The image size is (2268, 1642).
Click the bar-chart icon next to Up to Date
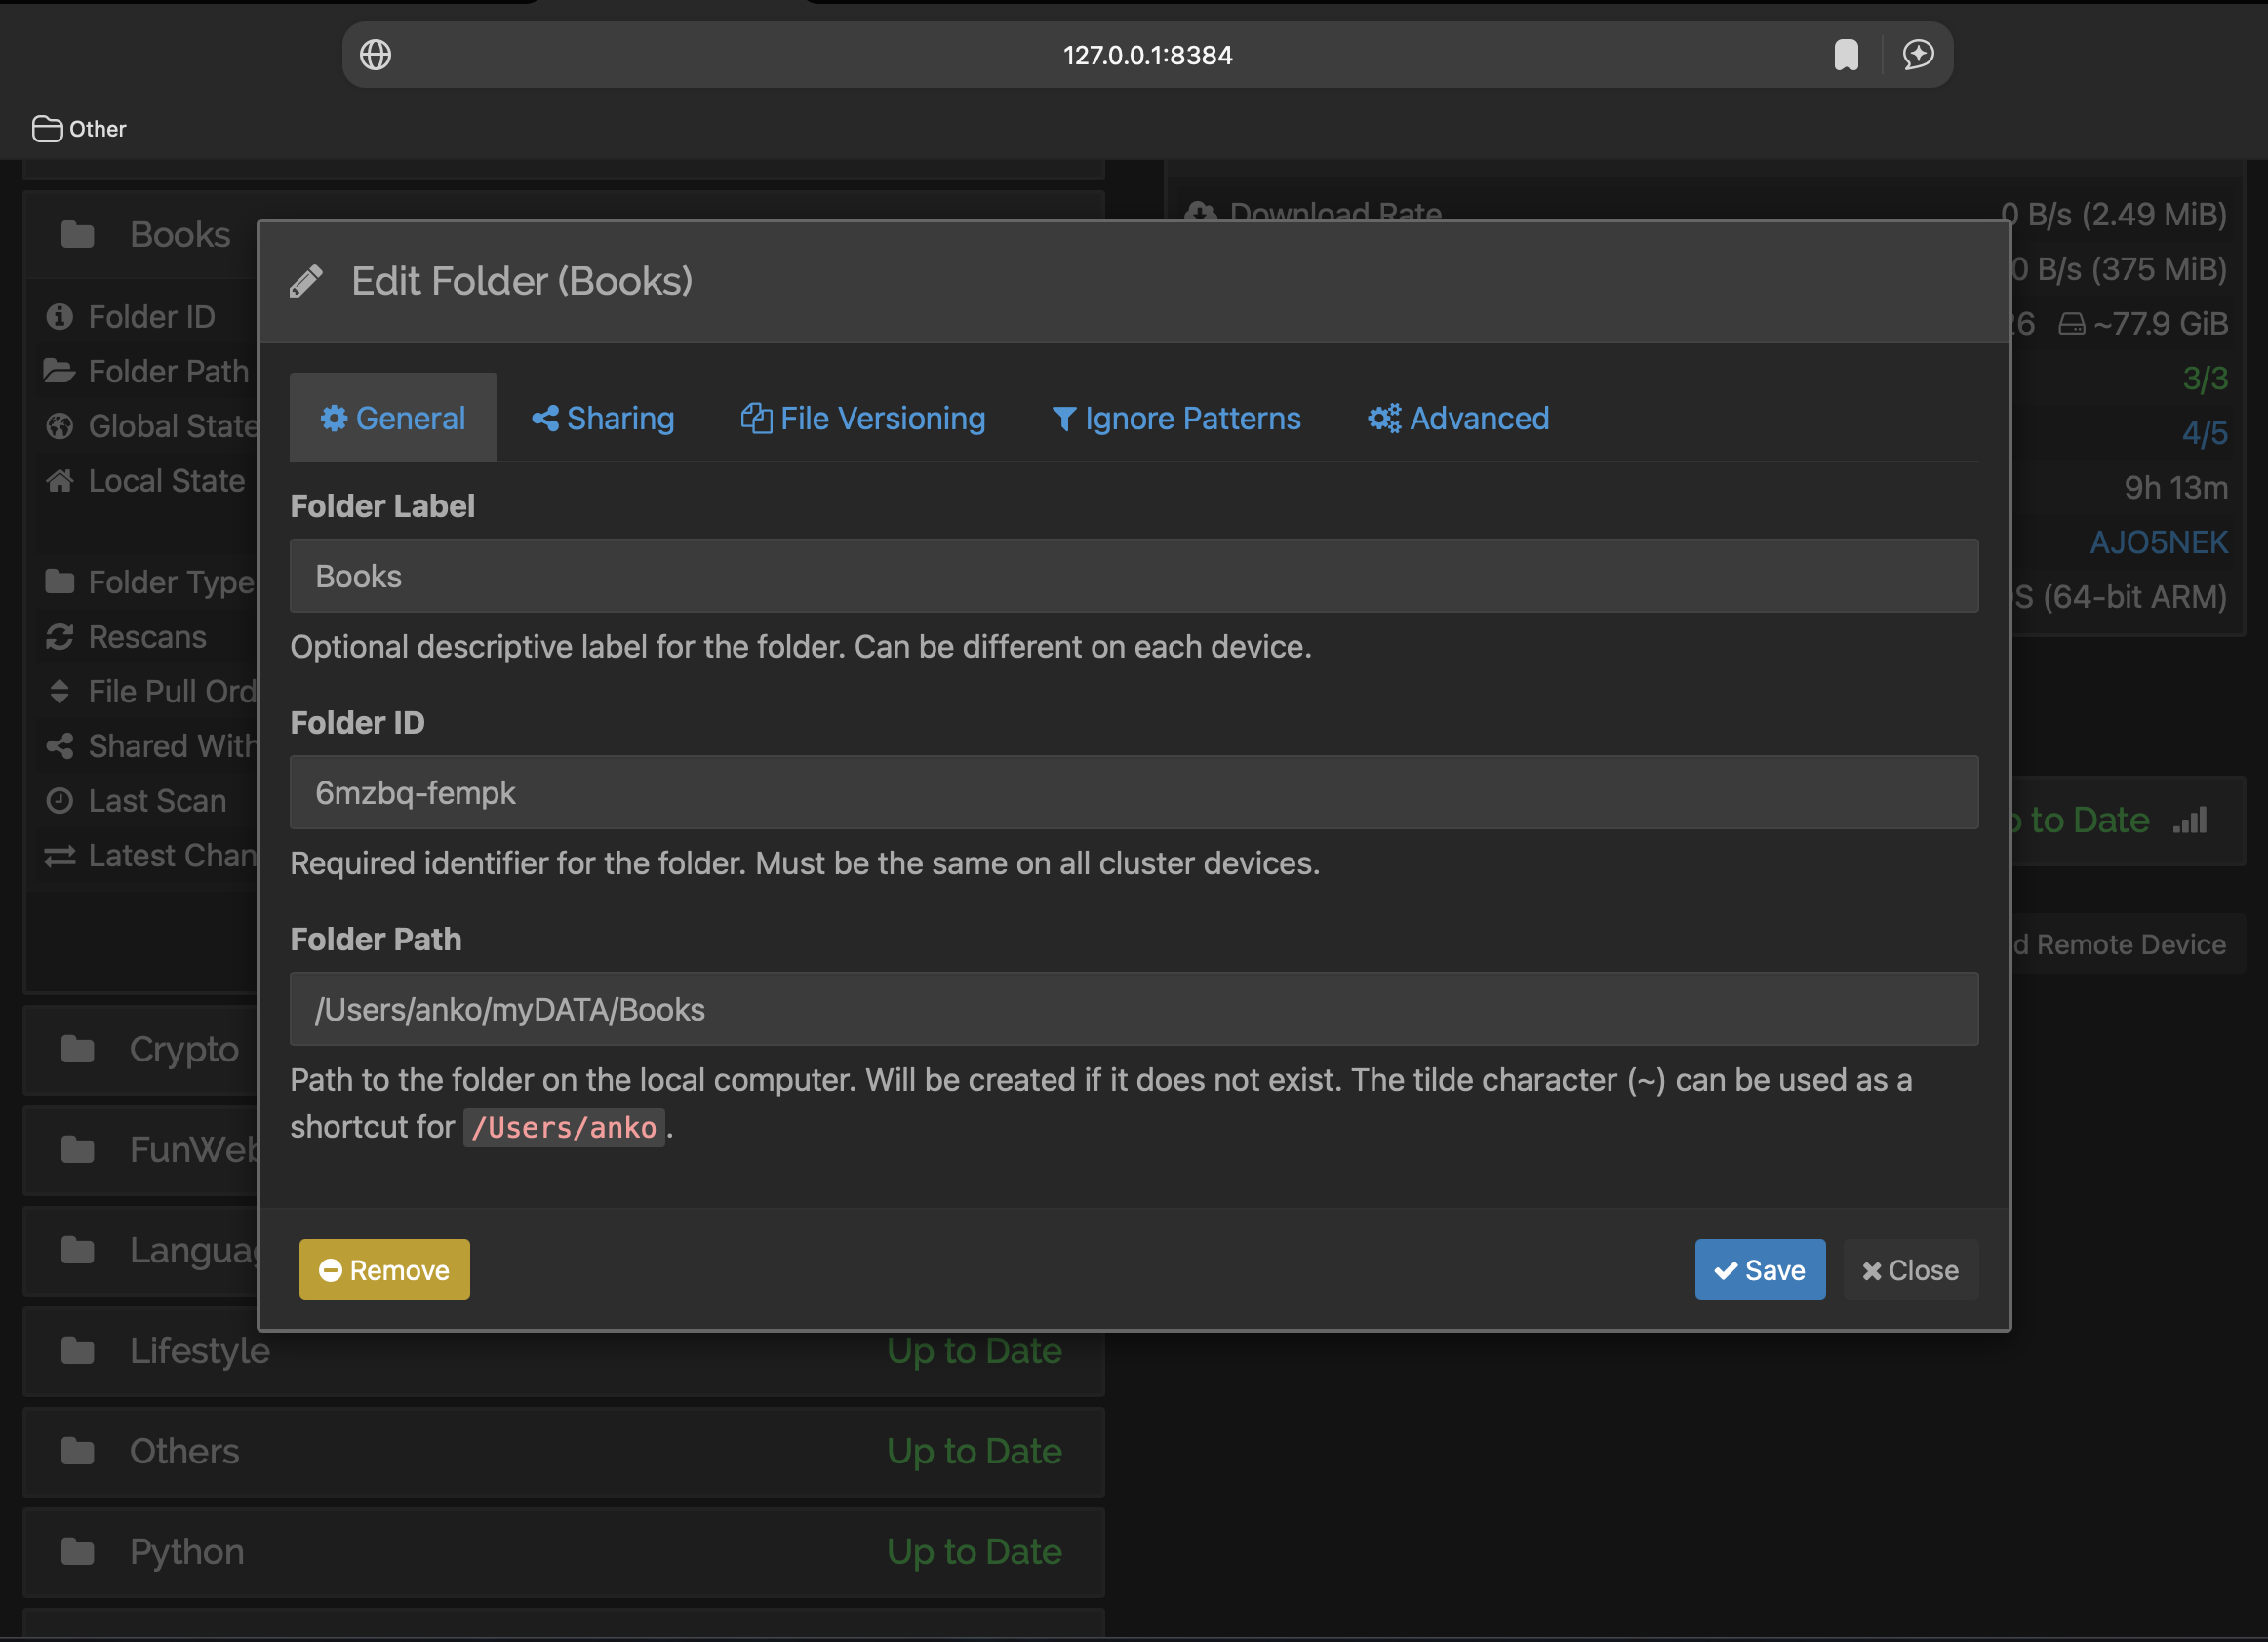click(2189, 821)
